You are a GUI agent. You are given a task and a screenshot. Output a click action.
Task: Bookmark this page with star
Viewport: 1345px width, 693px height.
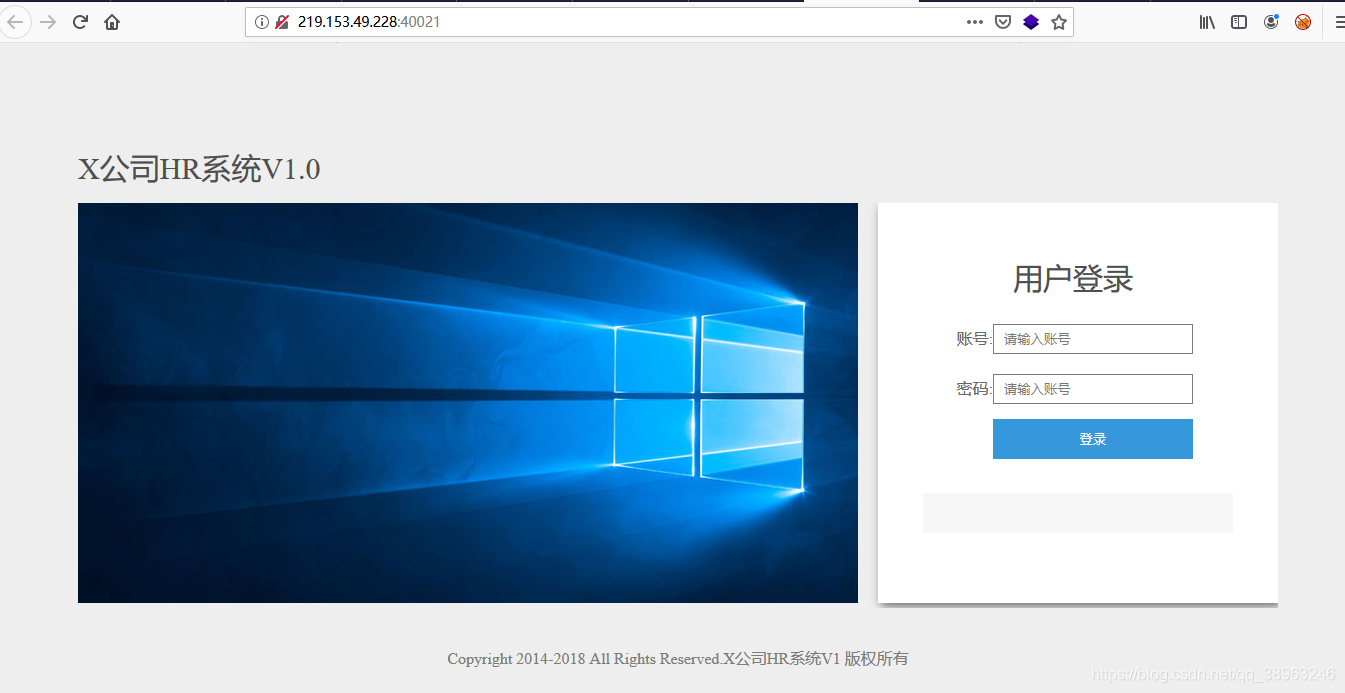[1059, 22]
